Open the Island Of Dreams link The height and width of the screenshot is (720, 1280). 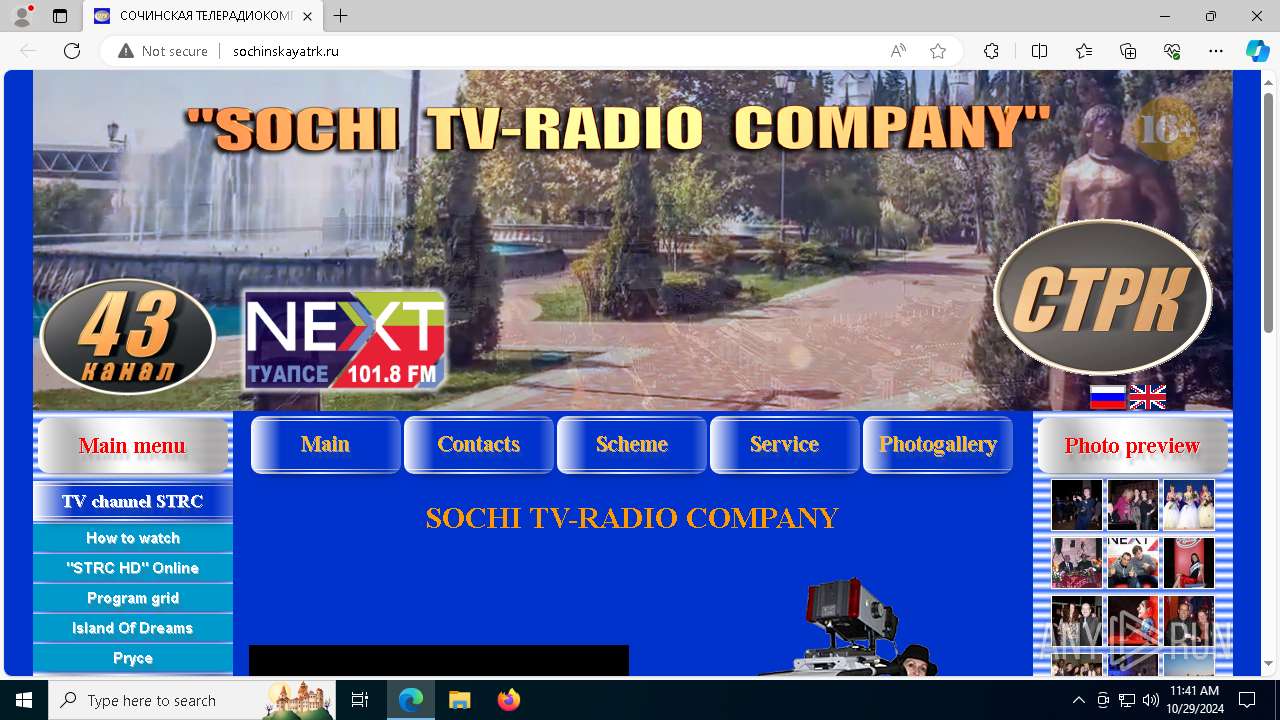[133, 628]
